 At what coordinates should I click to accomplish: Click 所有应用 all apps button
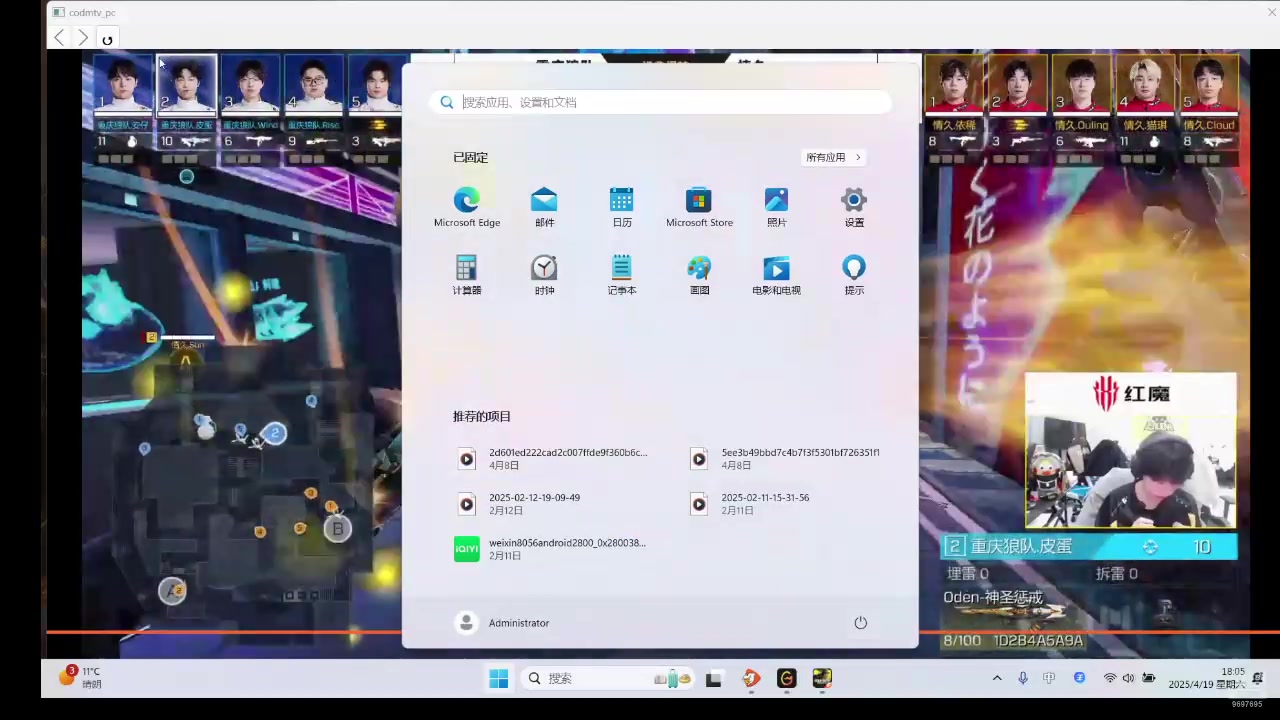coord(833,157)
